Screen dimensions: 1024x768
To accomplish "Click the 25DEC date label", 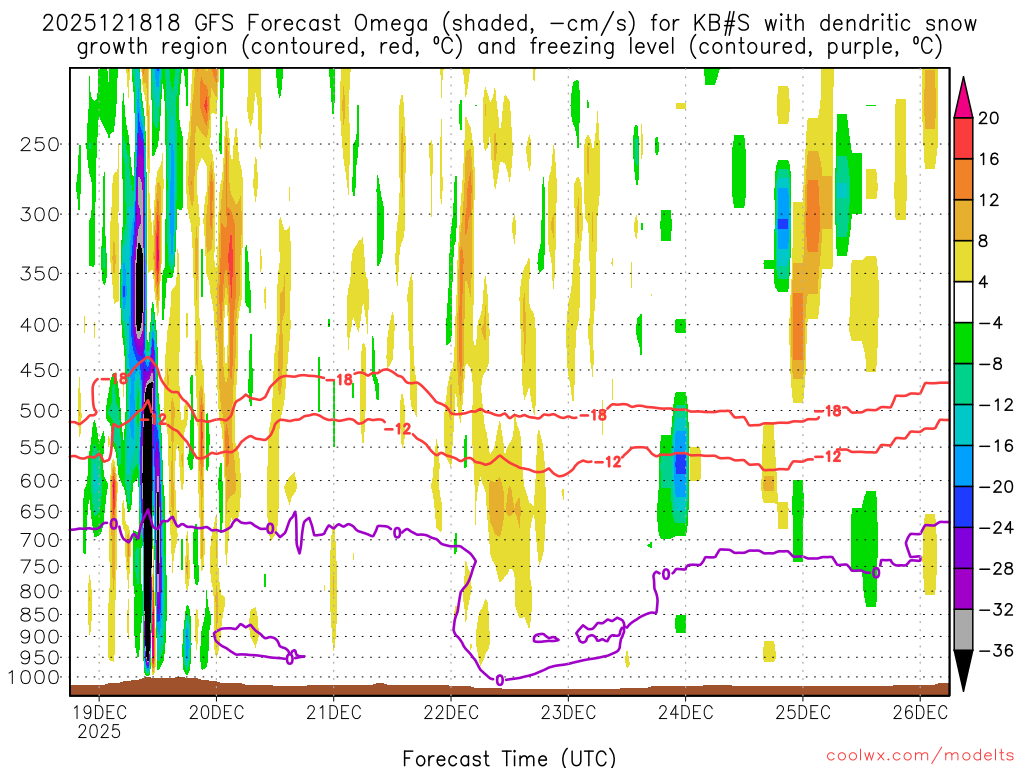I will click(803, 712).
